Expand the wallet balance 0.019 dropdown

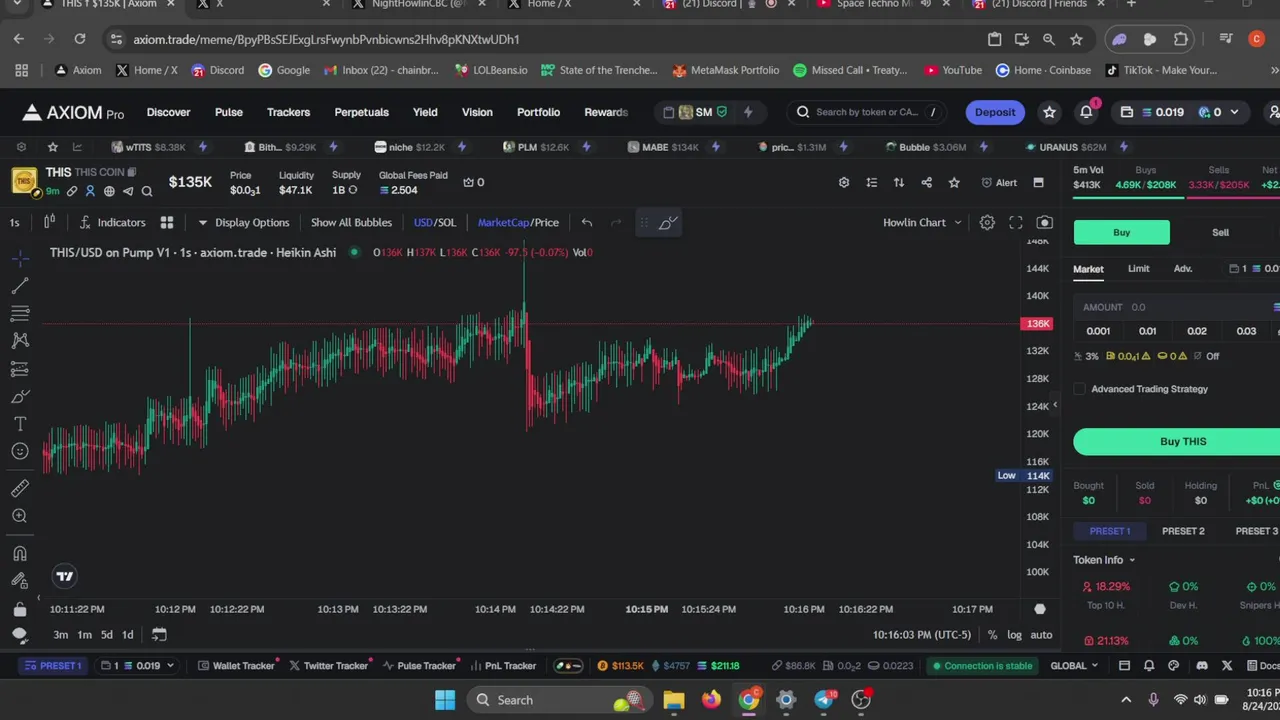point(1180,112)
